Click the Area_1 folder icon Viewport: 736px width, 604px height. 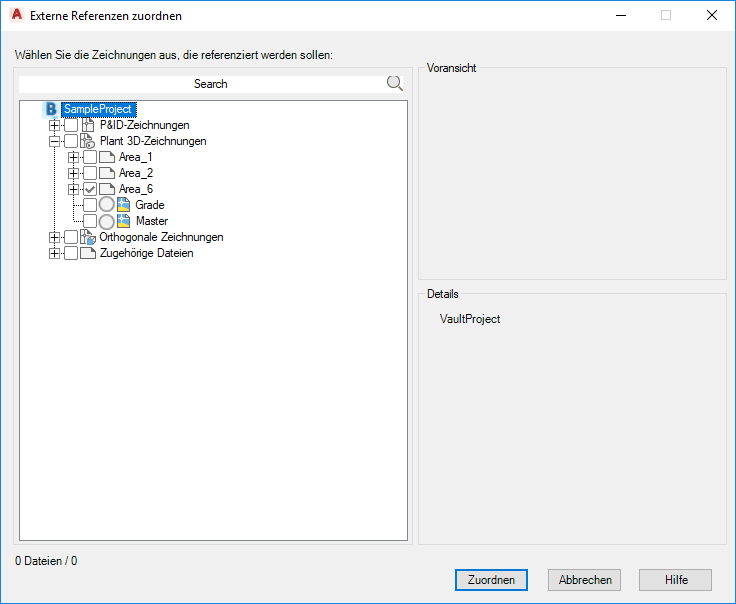(107, 157)
